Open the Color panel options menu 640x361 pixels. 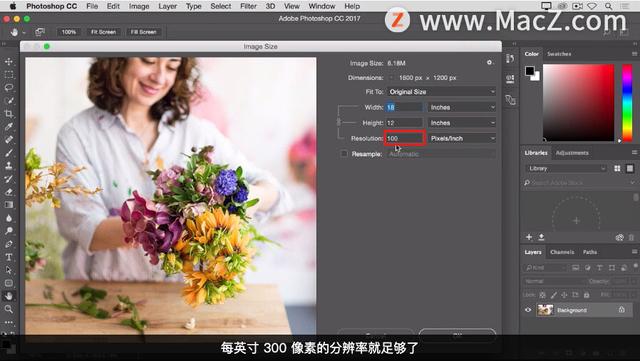[x=634, y=54]
